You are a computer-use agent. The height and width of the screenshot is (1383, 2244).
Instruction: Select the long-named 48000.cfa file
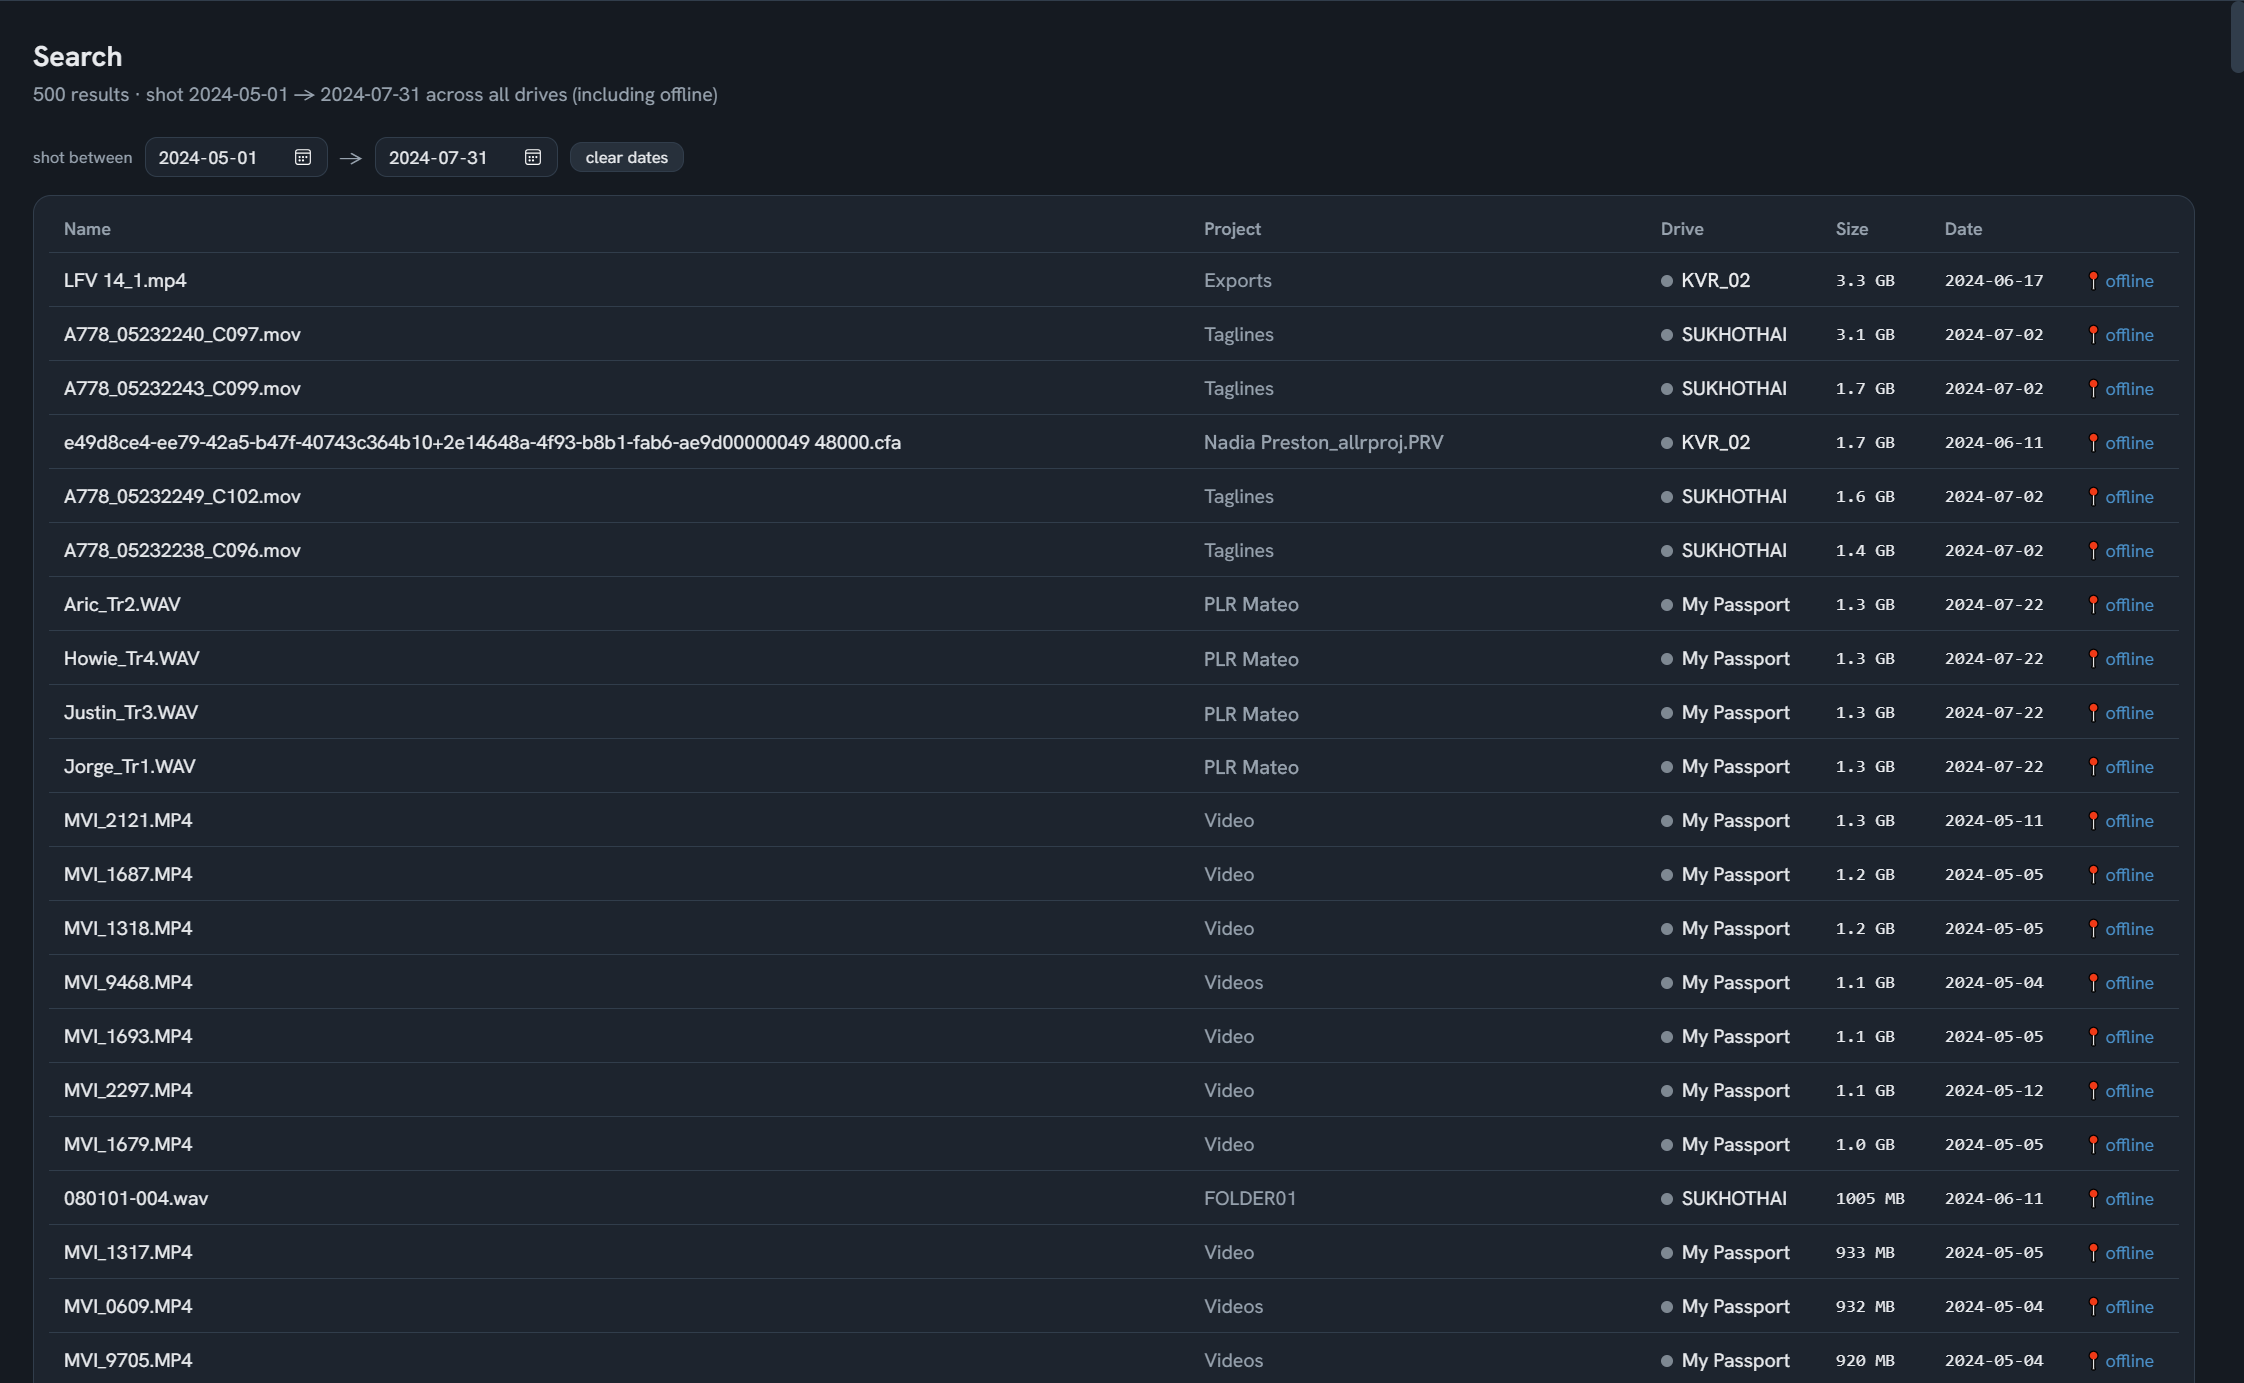click(x=482, y=442)
